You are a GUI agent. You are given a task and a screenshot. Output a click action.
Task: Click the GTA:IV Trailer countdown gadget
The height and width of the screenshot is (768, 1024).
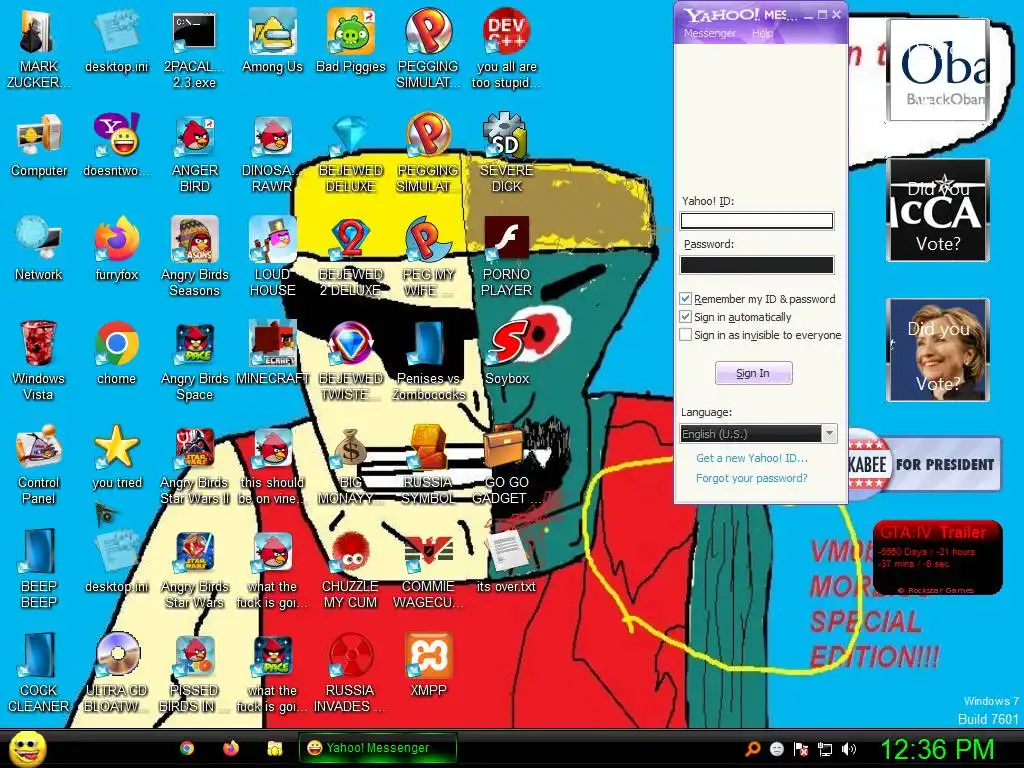tap(938, 558)
